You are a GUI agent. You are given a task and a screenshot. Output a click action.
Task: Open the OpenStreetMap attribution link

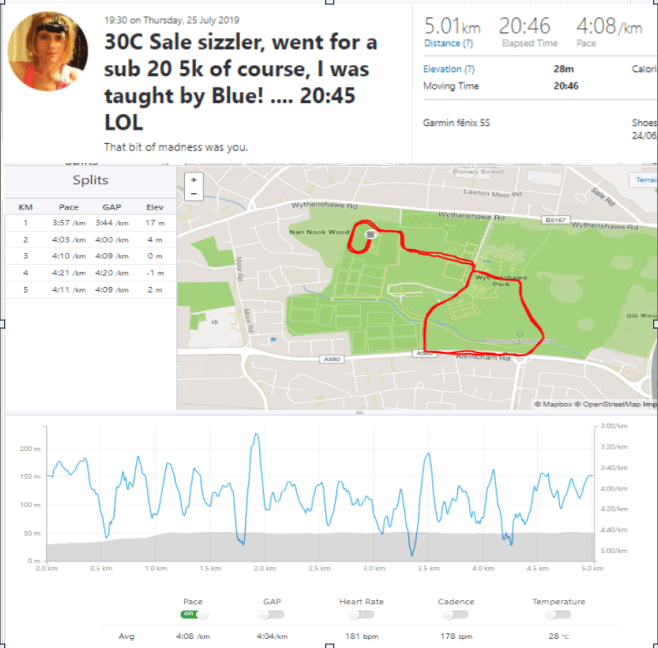pos(617,404)
